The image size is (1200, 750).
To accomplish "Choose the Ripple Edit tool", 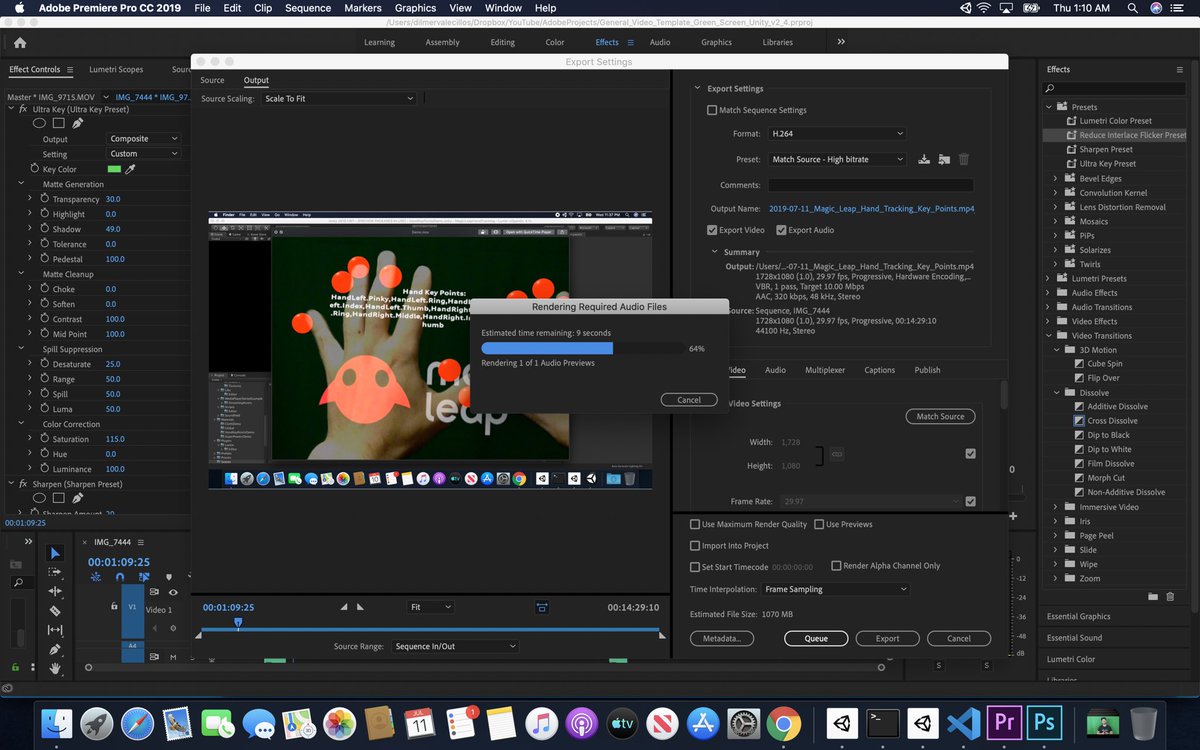I will pos(55,591).
